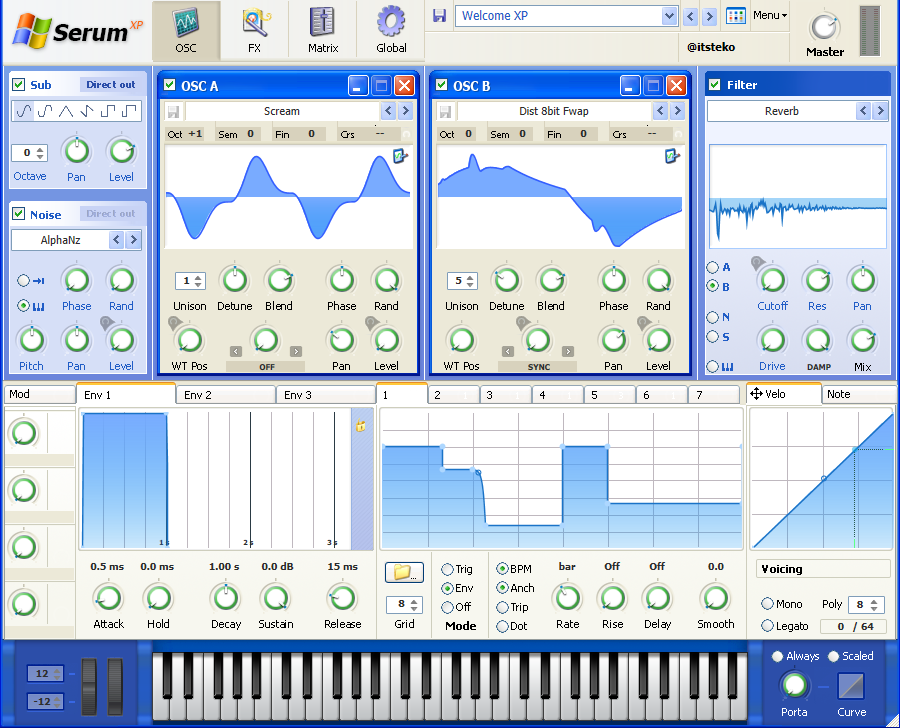Open the Welcome XP preset dropdown
The width and height of the screenshot is (900, 728).
(x=669, y=16)
